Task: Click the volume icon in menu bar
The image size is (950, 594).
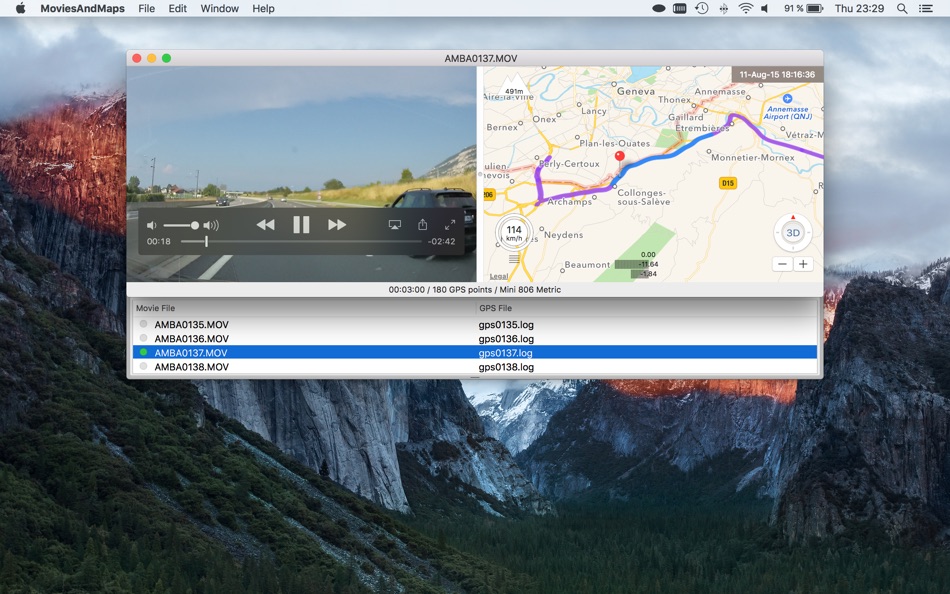Action: (765, 8)
